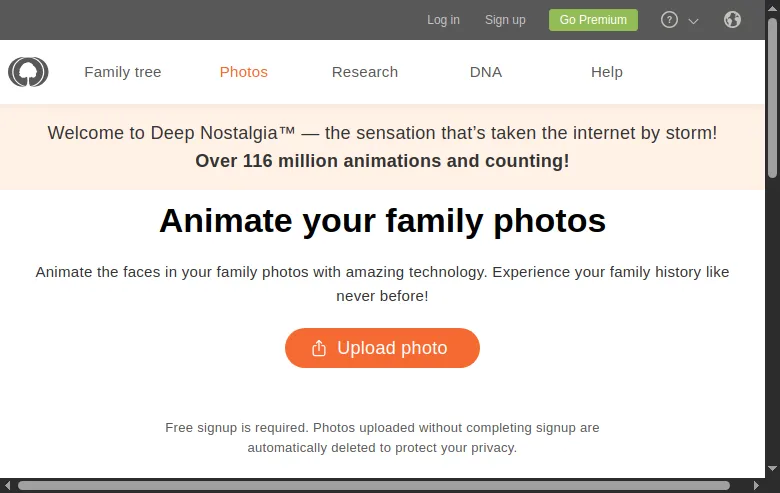Open the language globe icon

click(x=732, y=20)
